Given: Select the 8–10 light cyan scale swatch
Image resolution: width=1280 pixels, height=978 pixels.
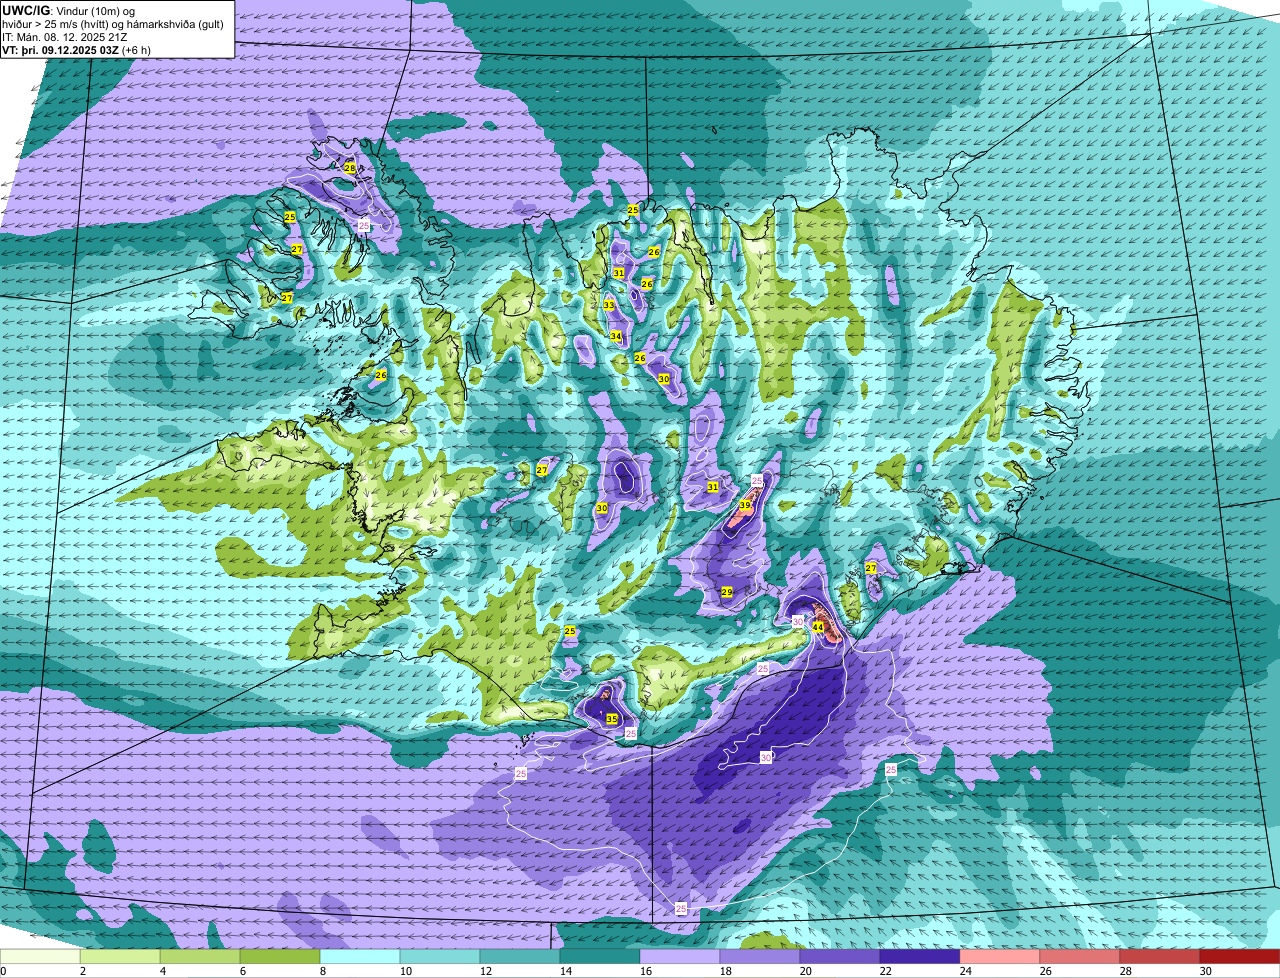Looking at the screenshot, I should pos(360,957).
